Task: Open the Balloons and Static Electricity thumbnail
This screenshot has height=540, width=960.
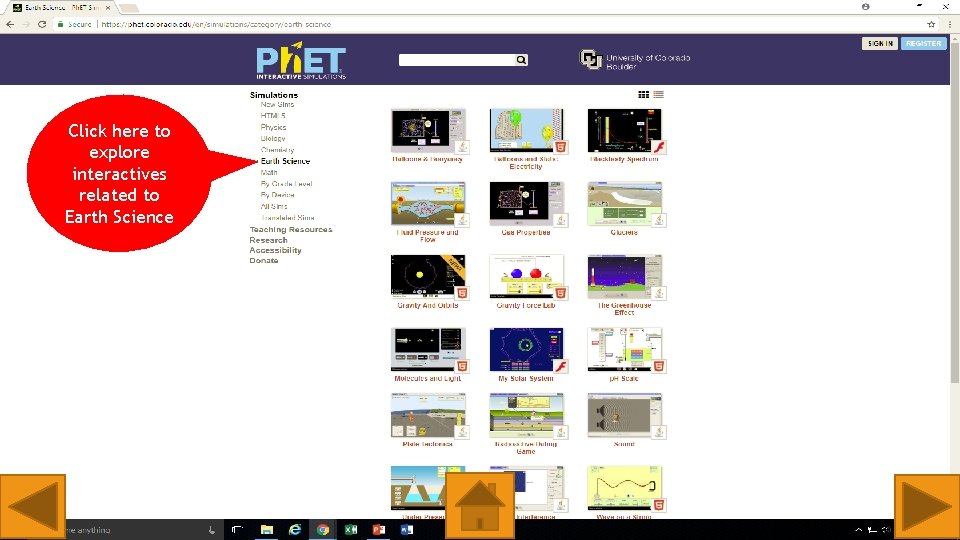Action: click(526, 131)
